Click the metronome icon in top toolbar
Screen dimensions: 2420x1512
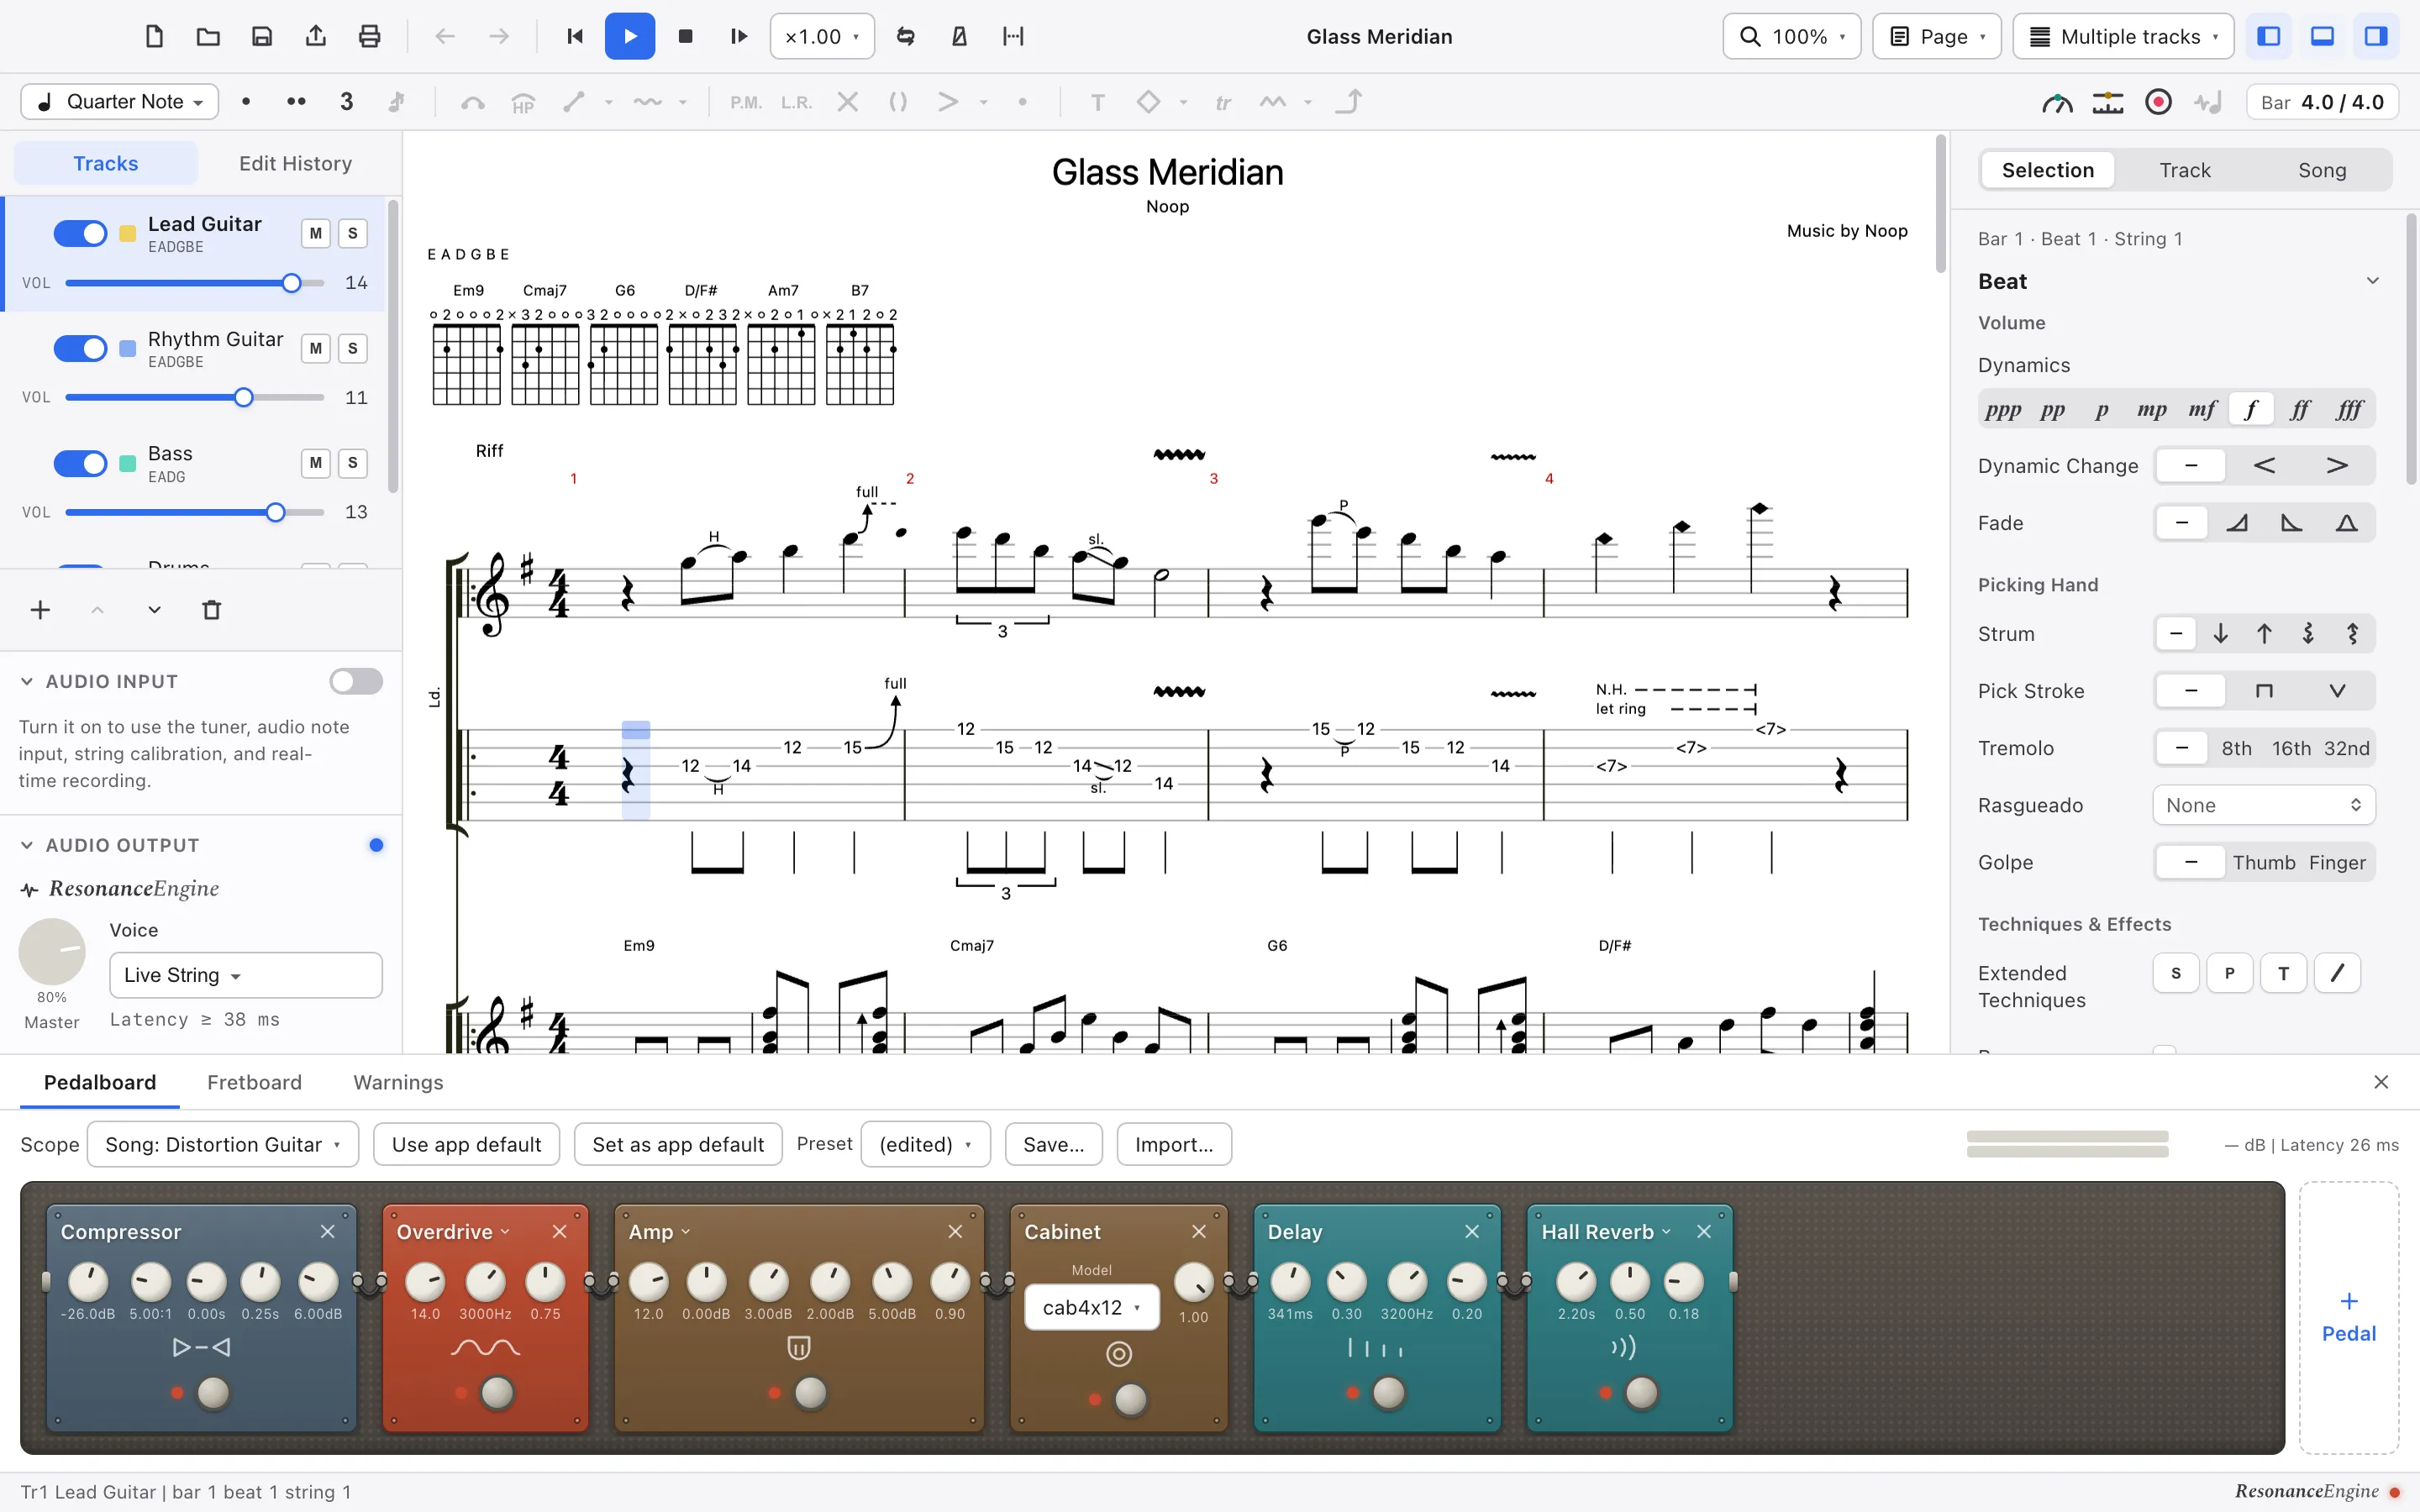tap(959, 37)
